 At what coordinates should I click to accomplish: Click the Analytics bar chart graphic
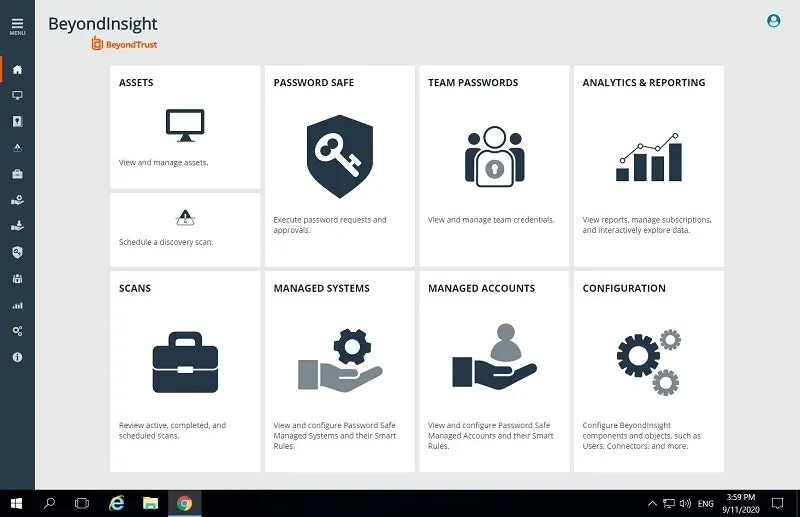tap(649, 157)
